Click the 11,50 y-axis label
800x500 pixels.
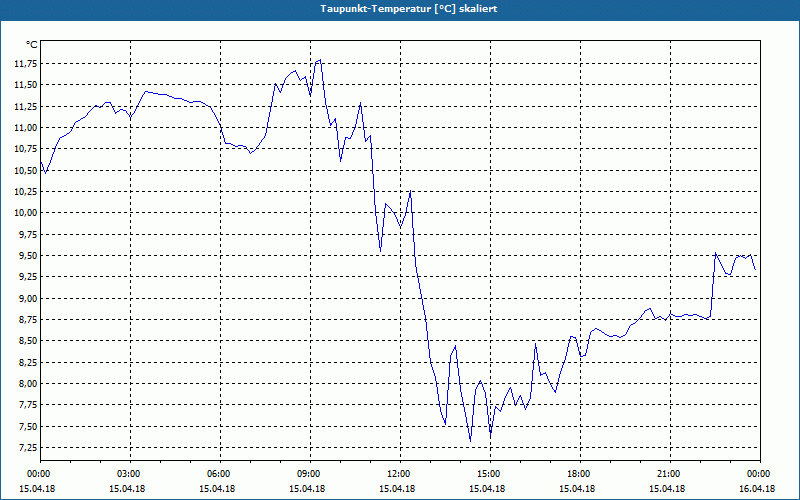coord(26,85)
